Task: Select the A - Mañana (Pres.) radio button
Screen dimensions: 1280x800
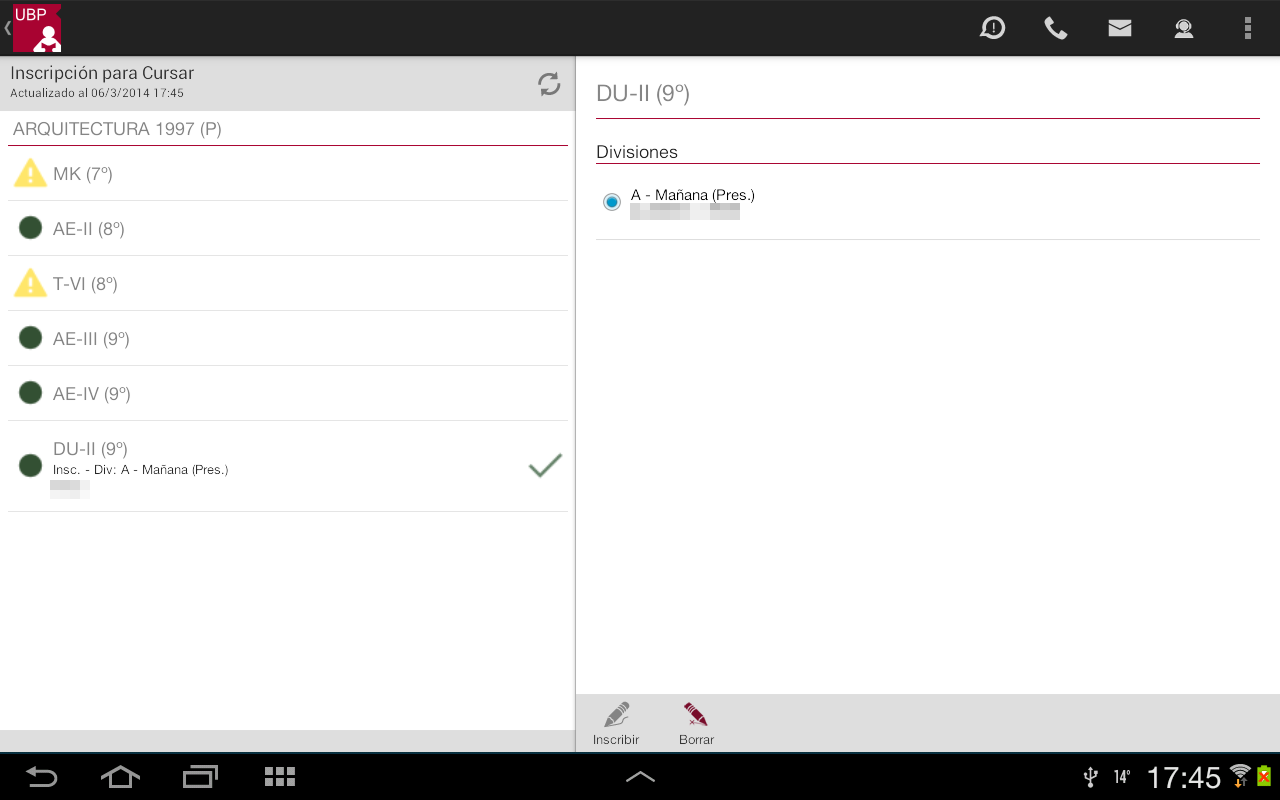Action: 612,202
